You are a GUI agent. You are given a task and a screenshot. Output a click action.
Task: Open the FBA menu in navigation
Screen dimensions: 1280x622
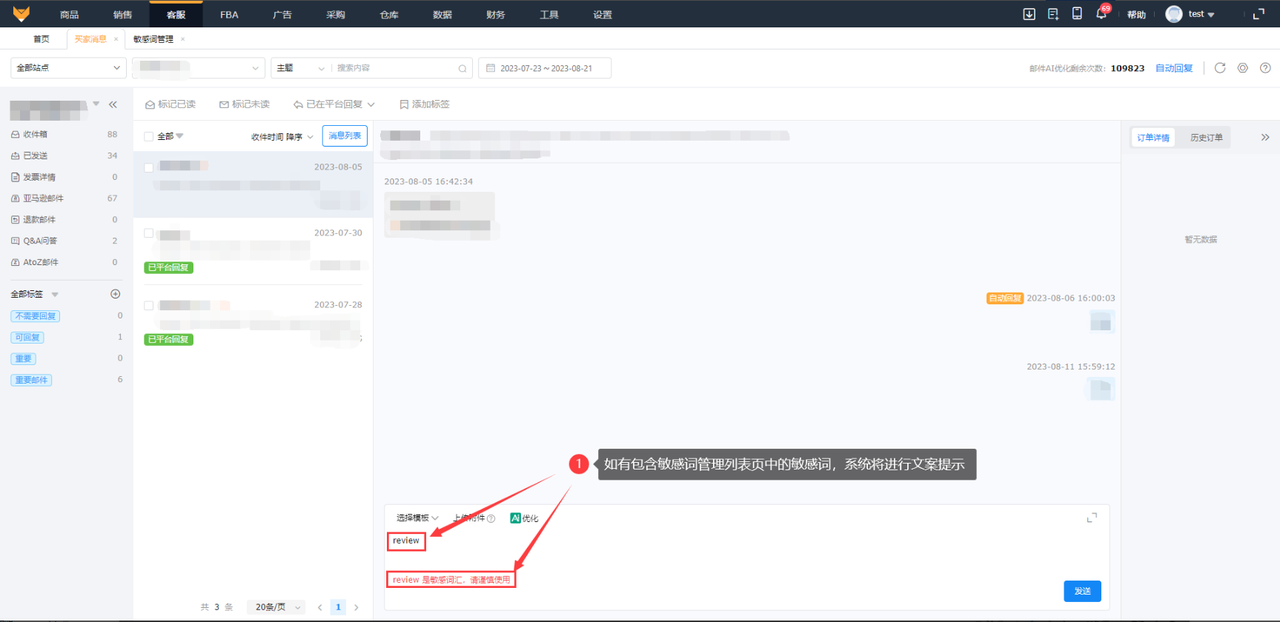pos(229,14)
